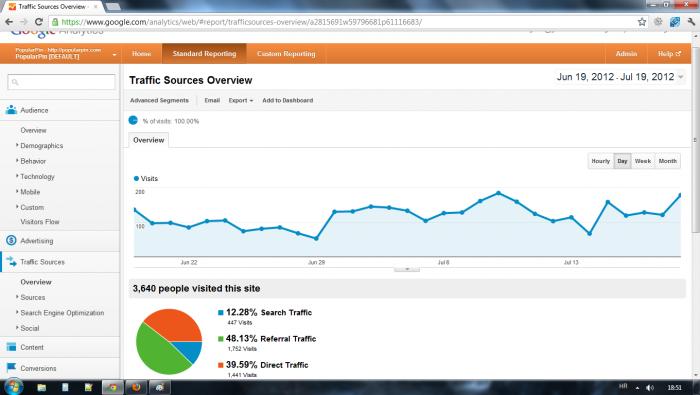Open Visitors Flow link
Image resolution: width=700 pixels, height=395 pixels.
pyautogui.click(x=40, y=222)
